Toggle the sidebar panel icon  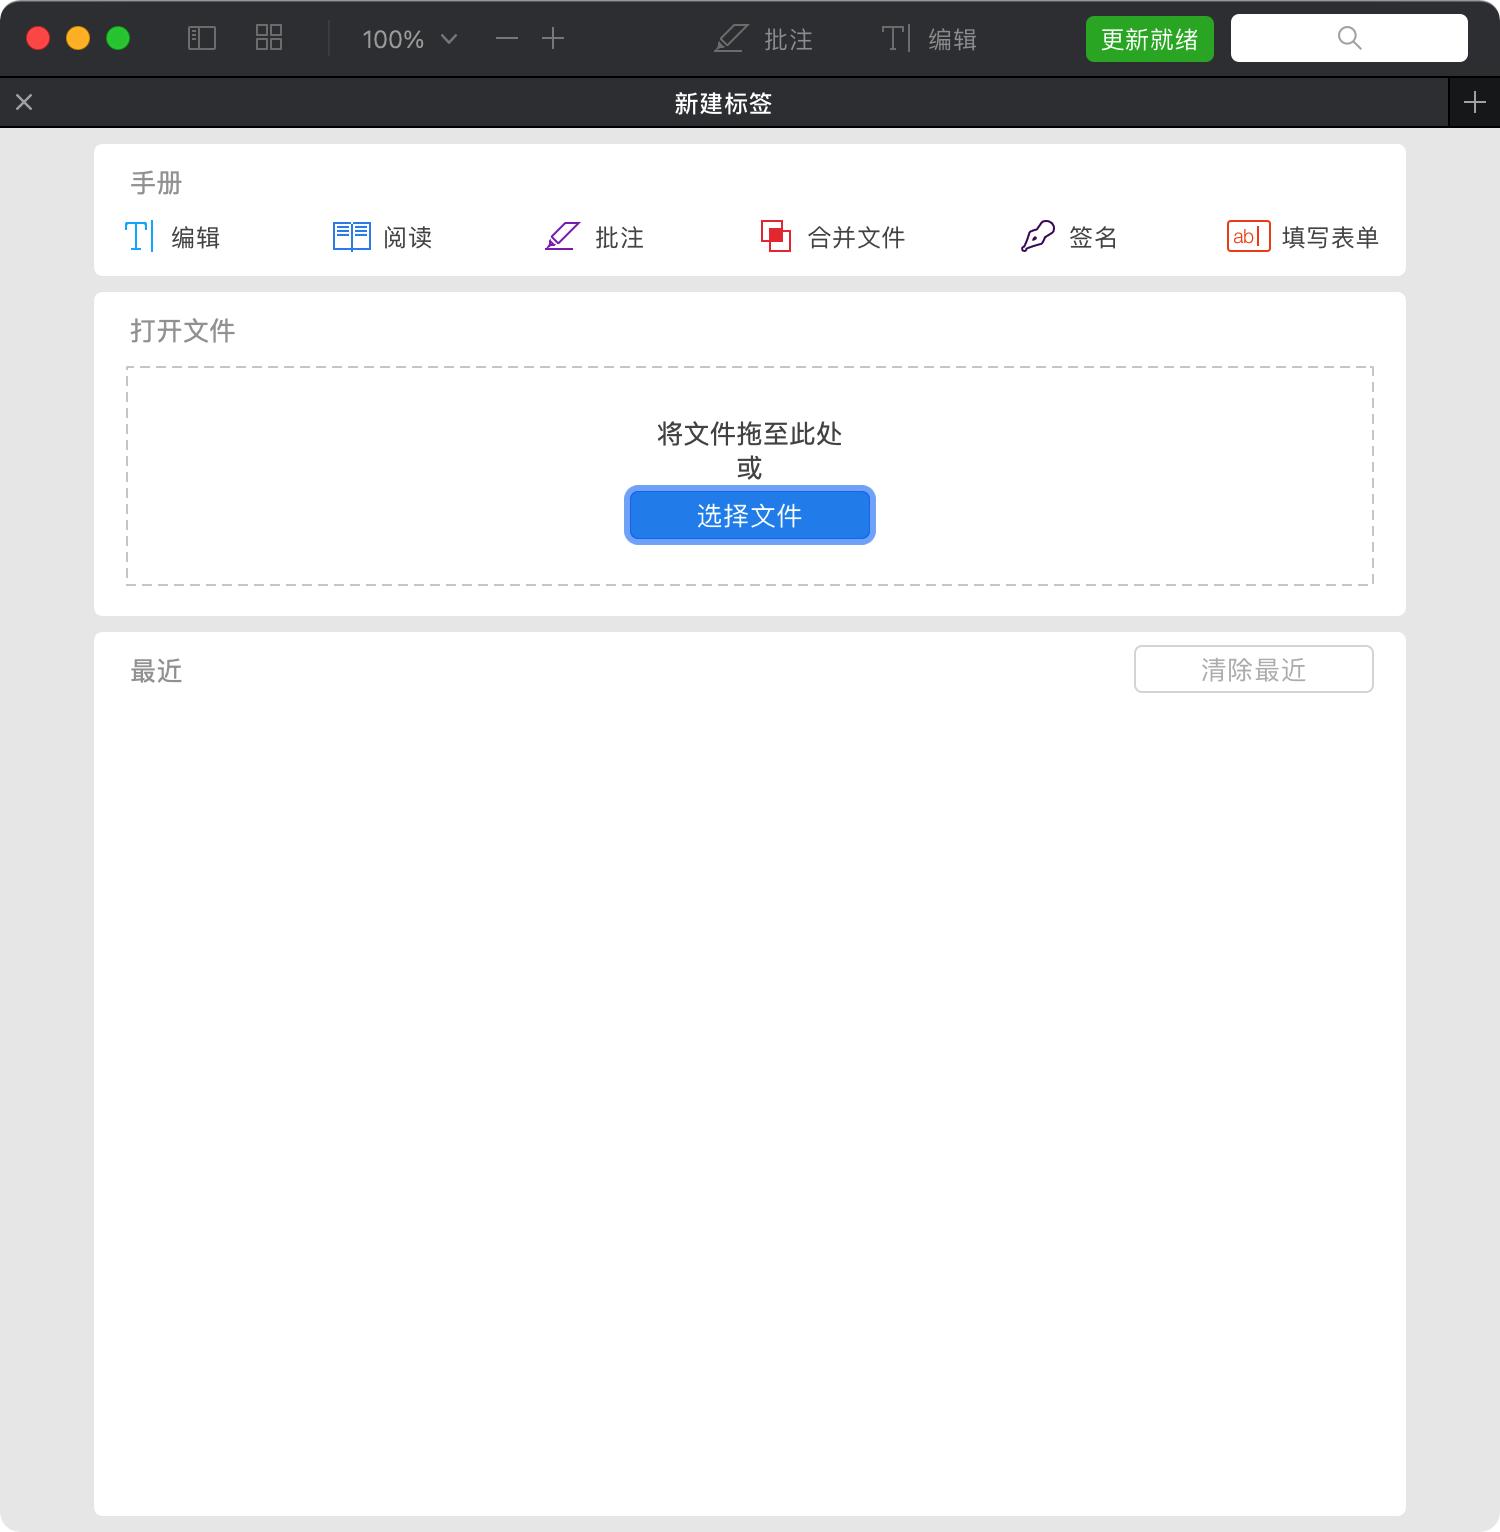pos(202,37)
